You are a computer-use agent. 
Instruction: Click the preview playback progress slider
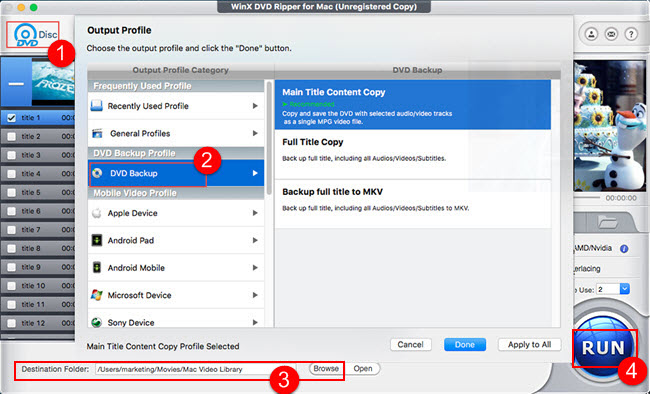[x=587, y=198]
